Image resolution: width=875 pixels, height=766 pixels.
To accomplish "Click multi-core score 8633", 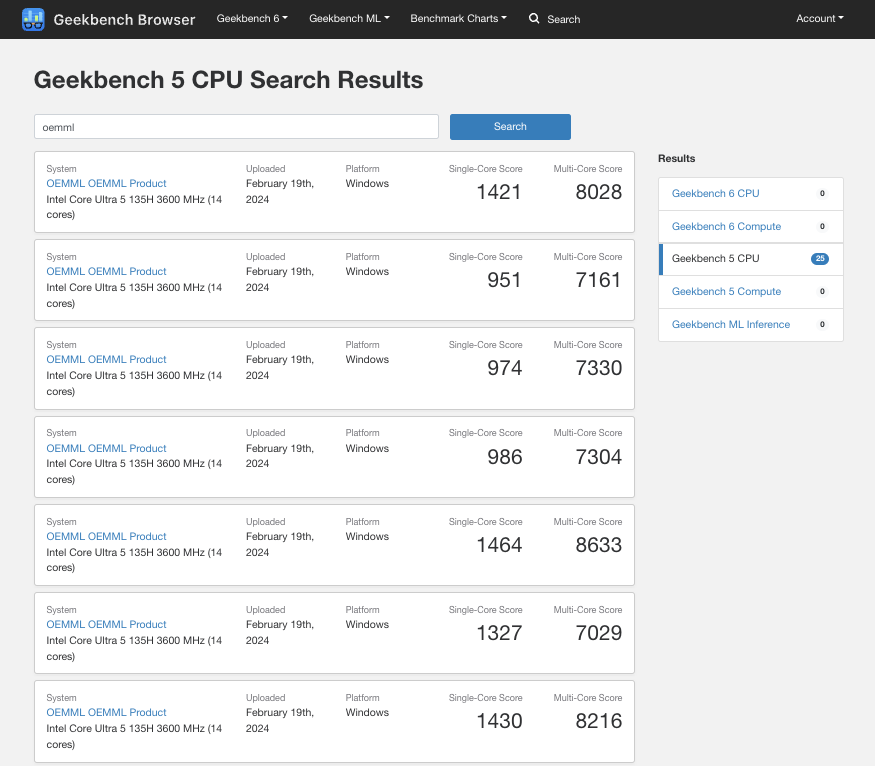I will (x=598, y=545).
